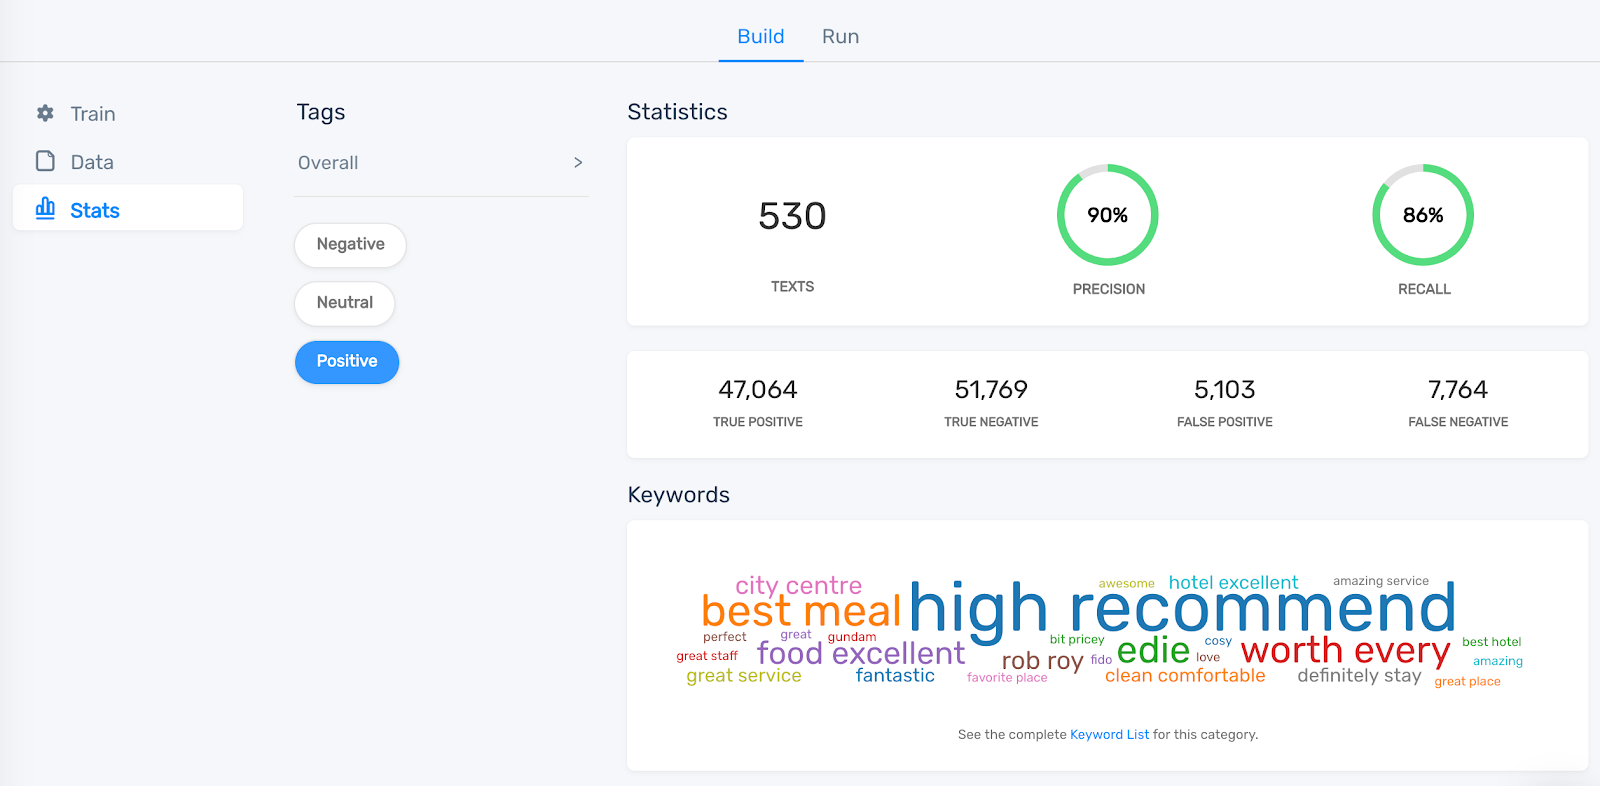1600x786 pixels.
Task: Click the keyword 'food excellent'
Action: tap(861, 653)
